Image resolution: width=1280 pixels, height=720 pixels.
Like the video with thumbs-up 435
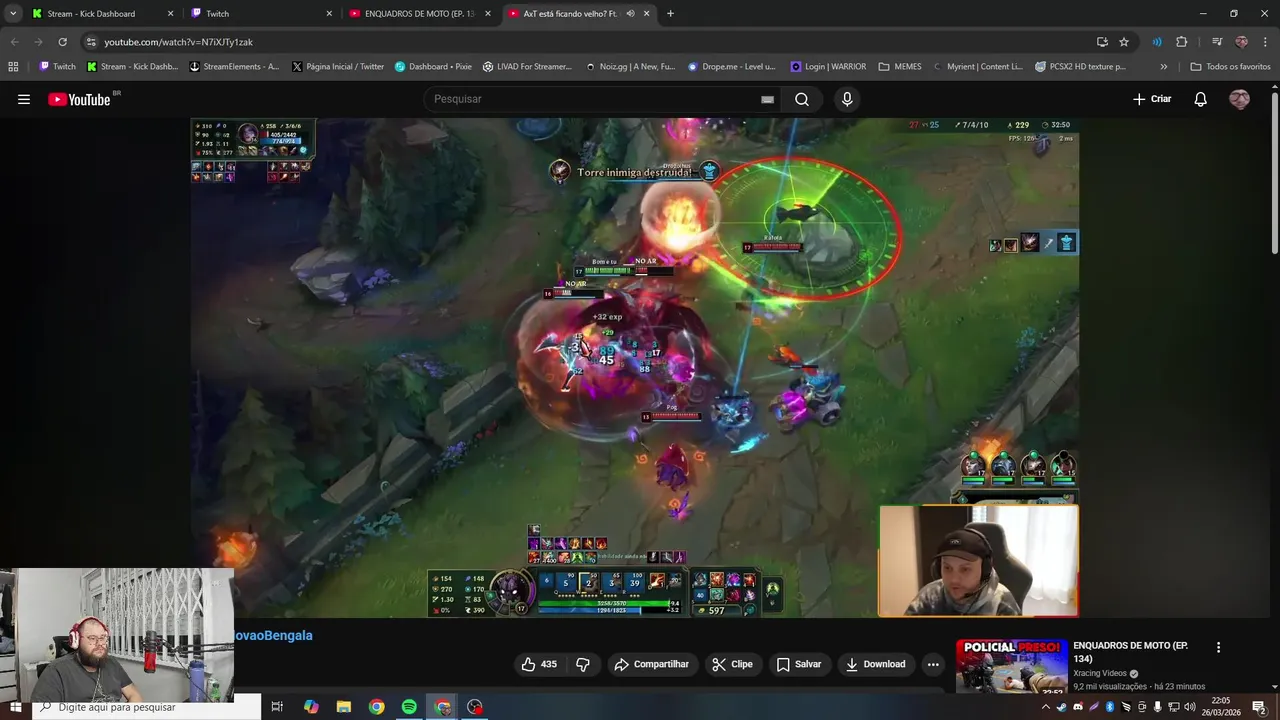(x=539, y=664)
